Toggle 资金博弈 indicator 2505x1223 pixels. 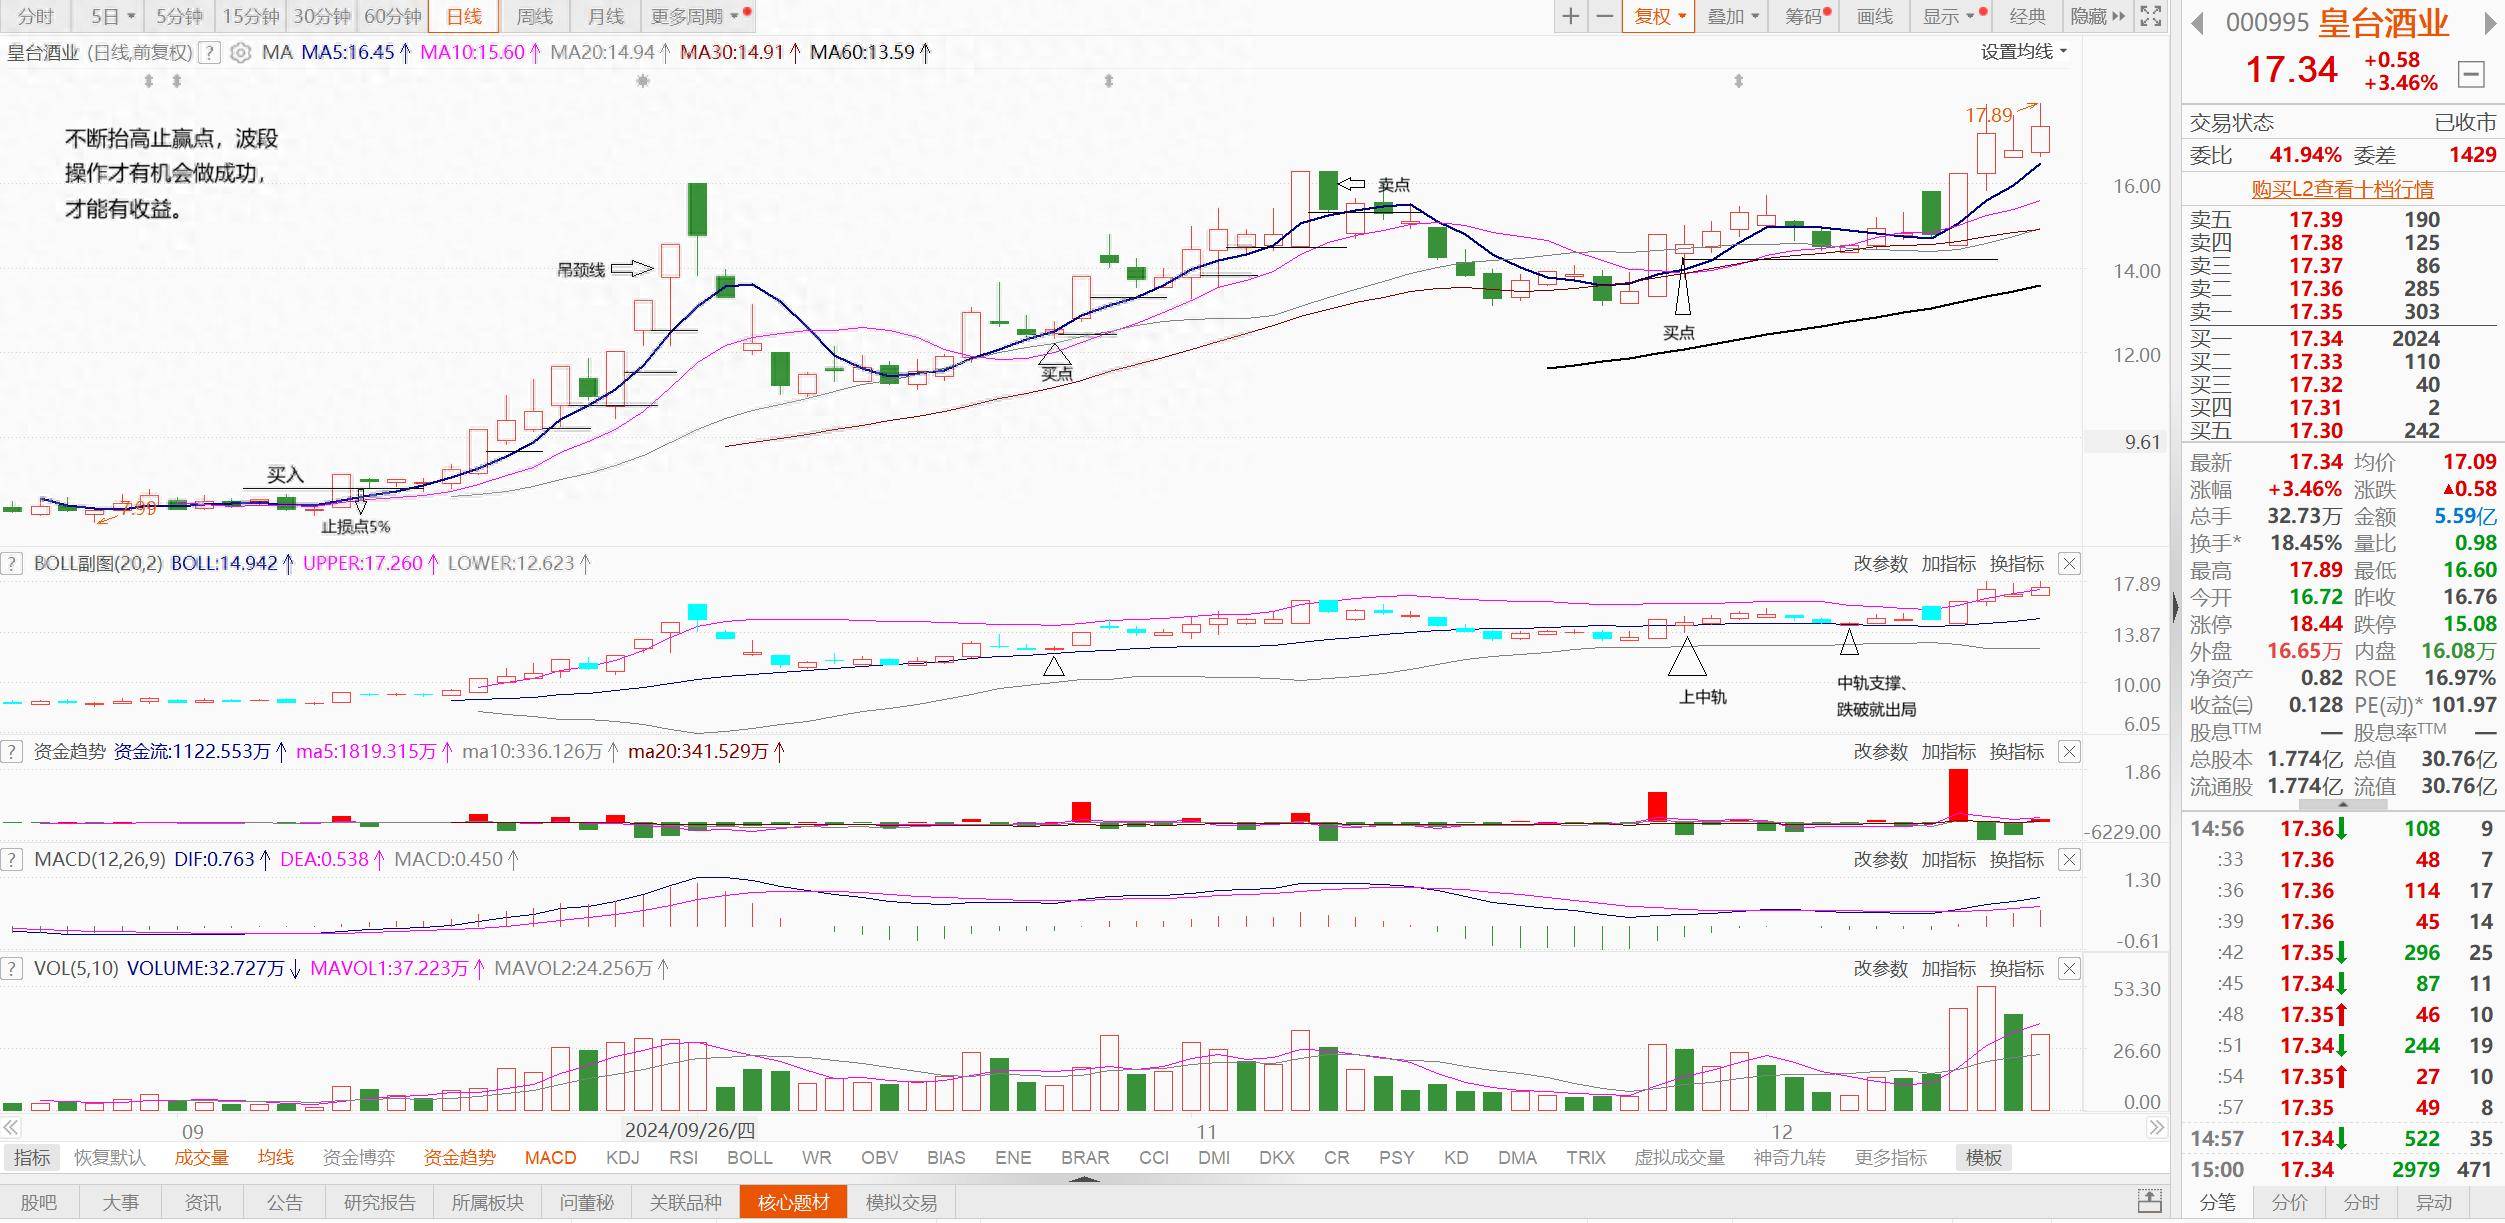coord(358,1157)
